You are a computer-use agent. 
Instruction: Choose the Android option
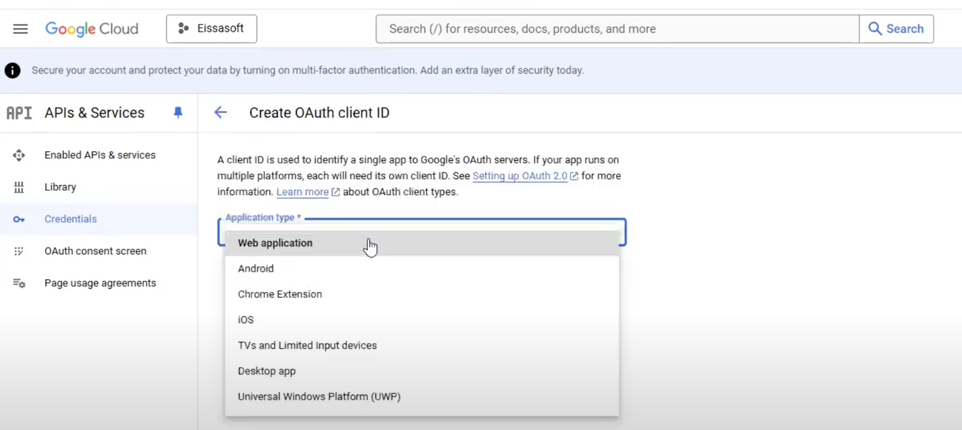[421, 269]
